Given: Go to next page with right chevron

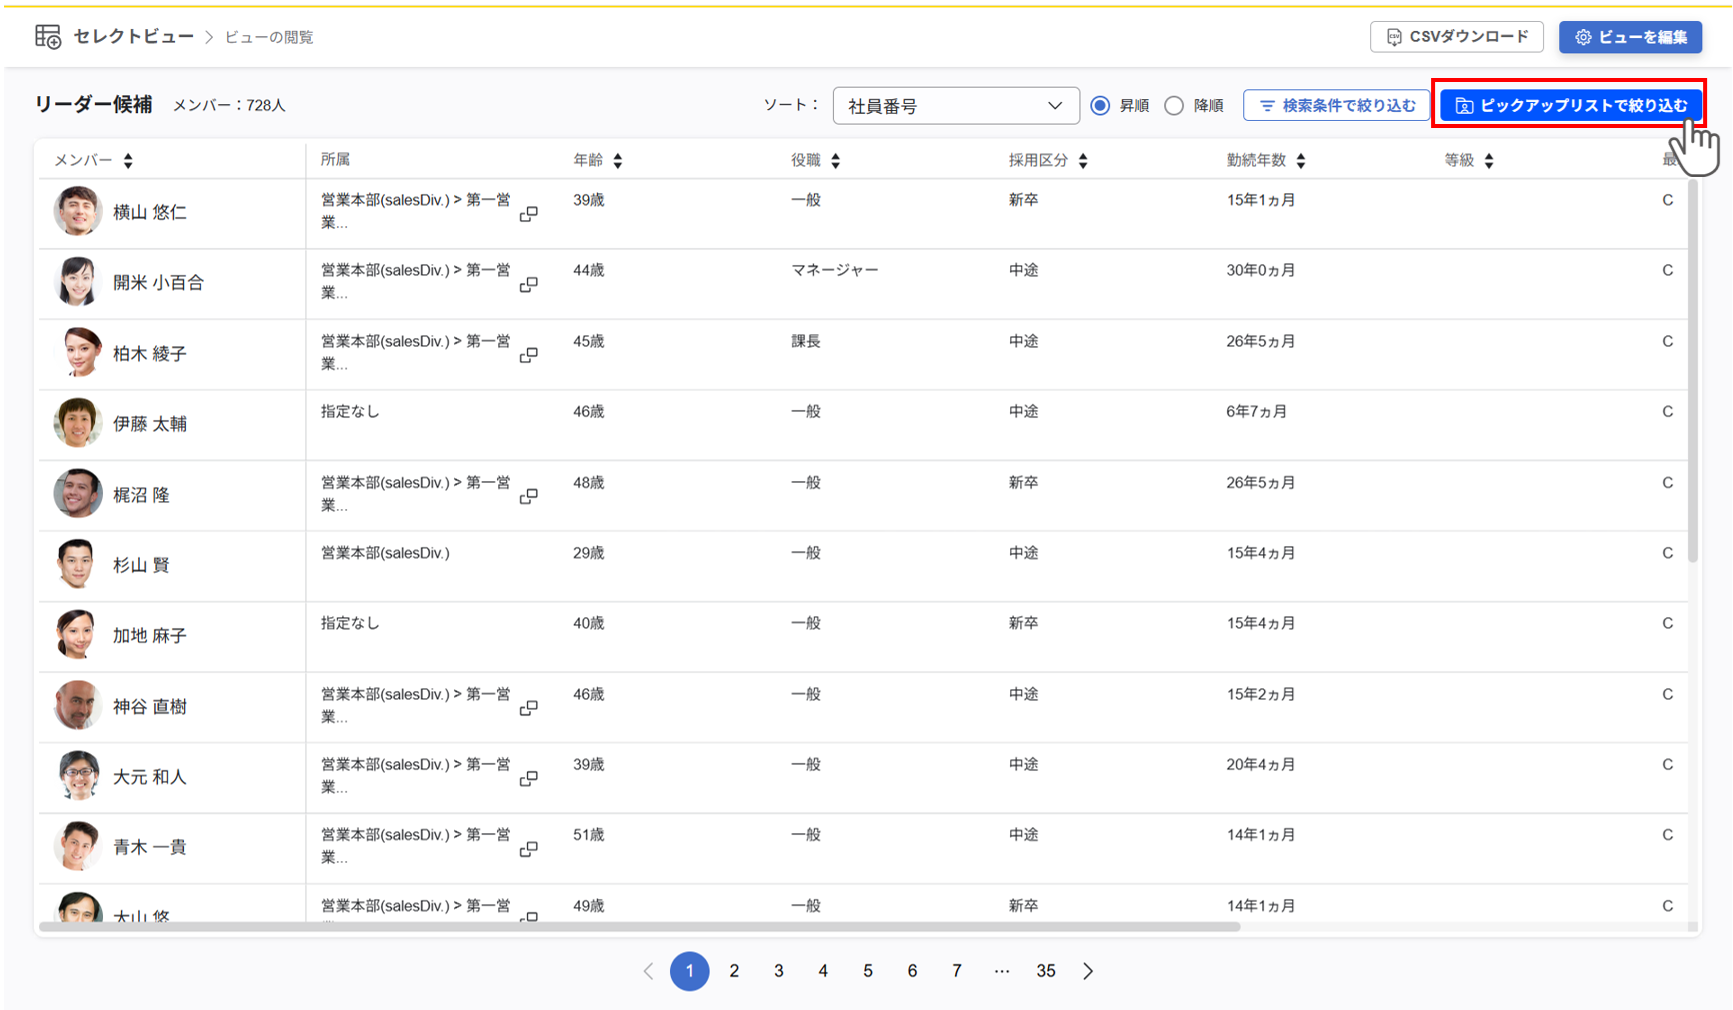Looking at the screenshot, I should (x=1088, y=971).
